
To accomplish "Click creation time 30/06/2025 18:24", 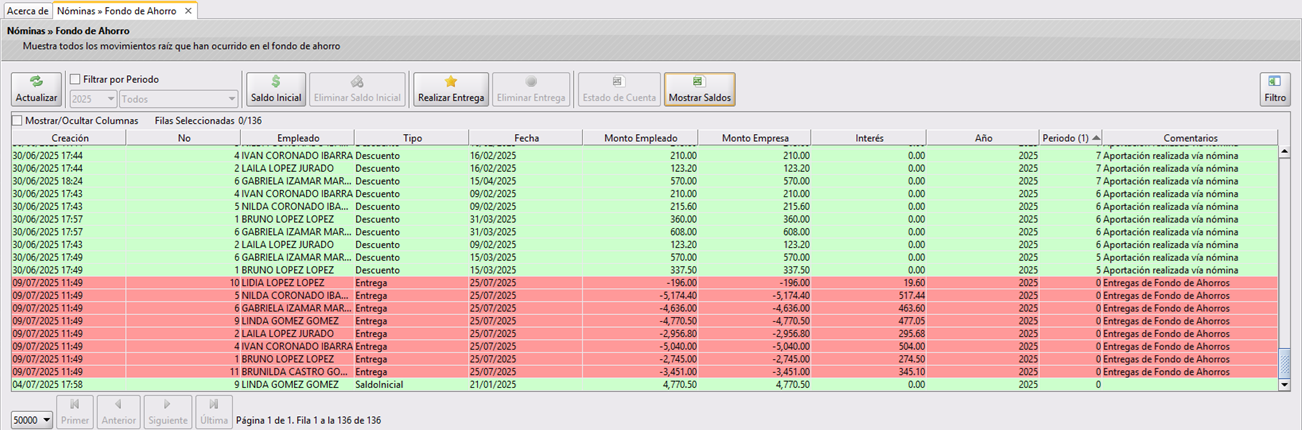I will [x=48, y=181].
